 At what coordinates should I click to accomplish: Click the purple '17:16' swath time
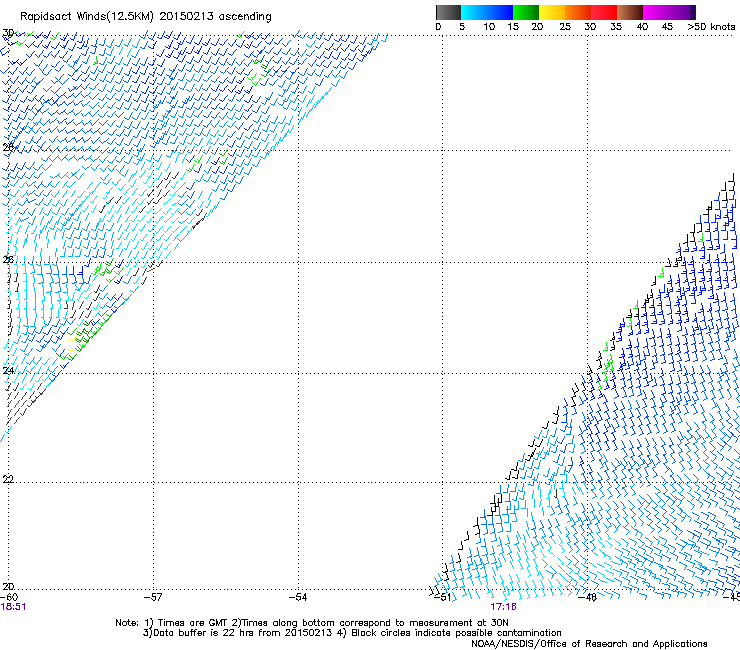point(503,607)
